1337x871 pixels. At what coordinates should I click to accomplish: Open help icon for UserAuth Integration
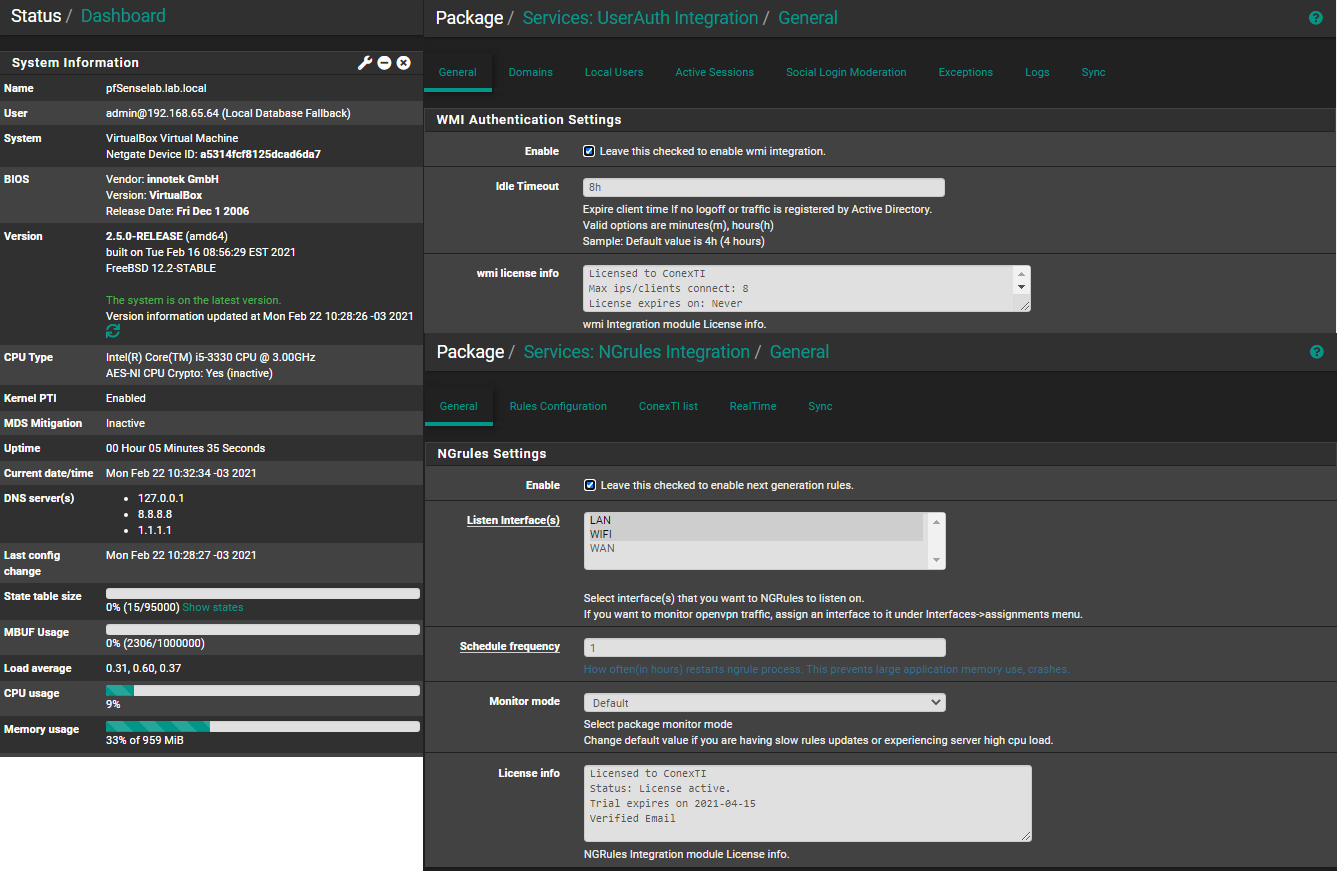click(1316, 18)
